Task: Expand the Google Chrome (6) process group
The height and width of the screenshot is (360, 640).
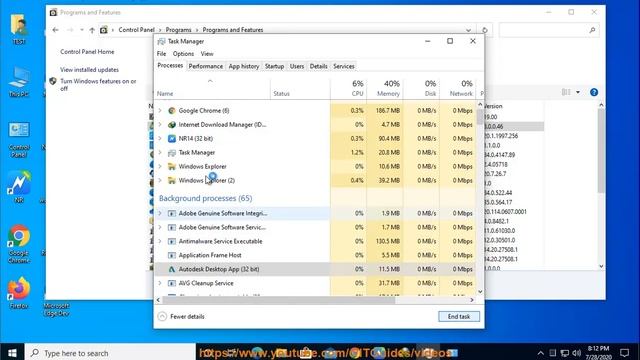Action: (160, 111)
